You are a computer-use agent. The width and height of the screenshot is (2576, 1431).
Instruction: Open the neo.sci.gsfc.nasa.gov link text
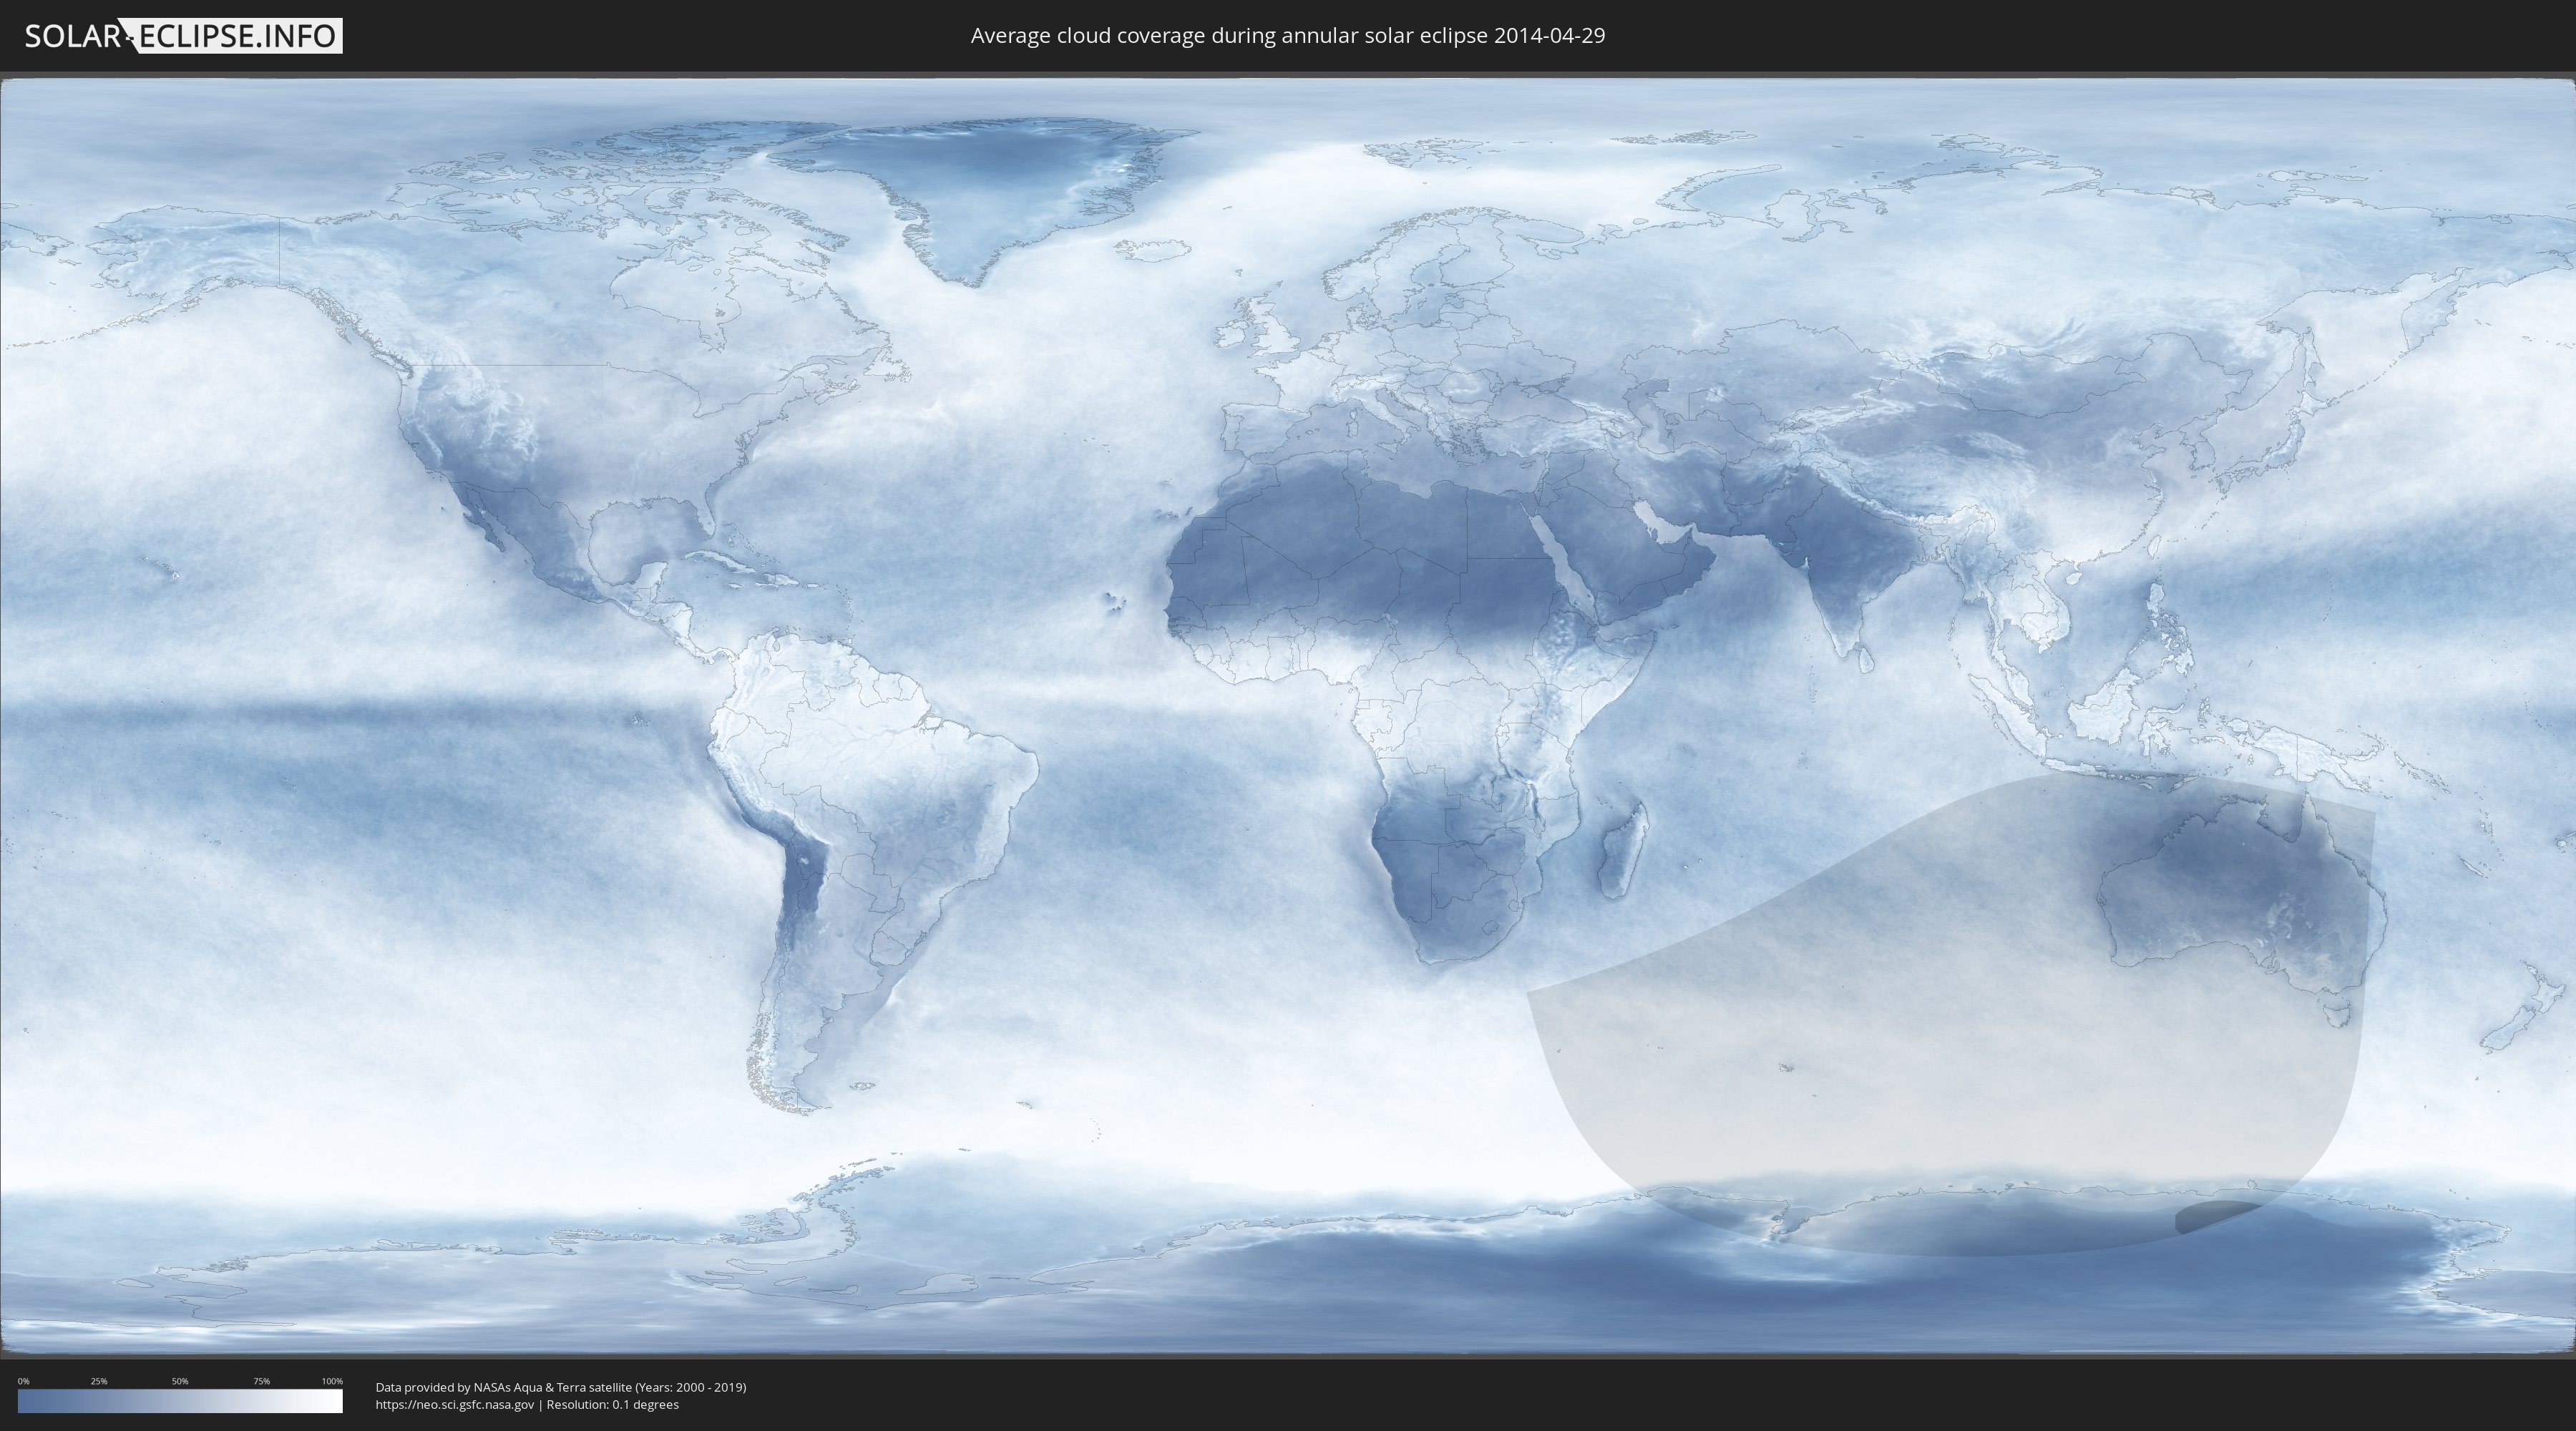455,1404
